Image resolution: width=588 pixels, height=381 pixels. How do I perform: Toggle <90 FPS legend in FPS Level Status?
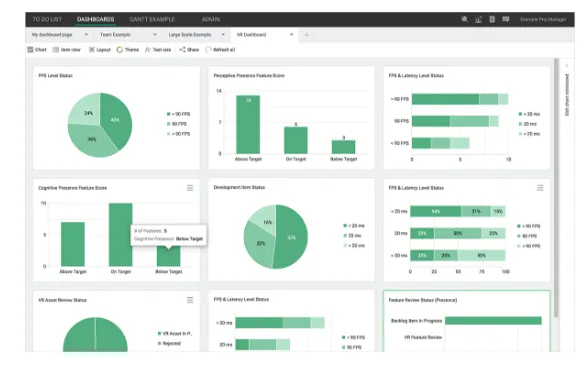pyautogui.click(x=178, y=134)
